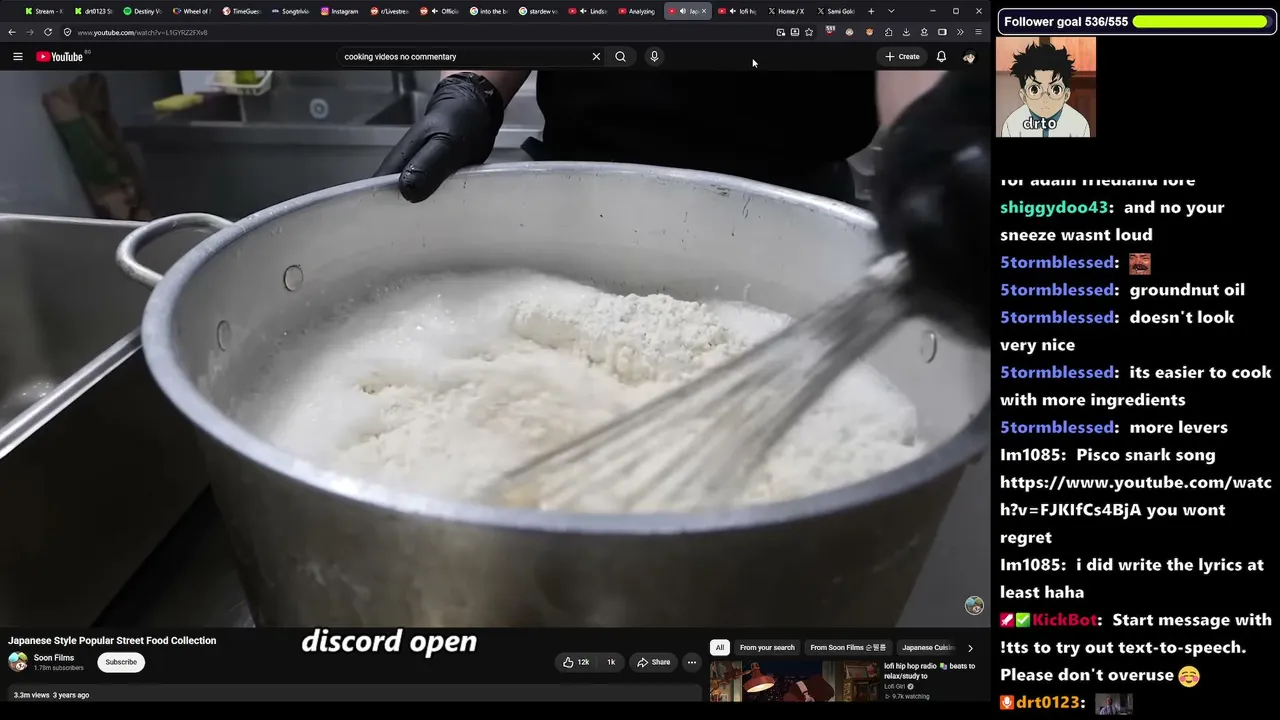Screen dimensions: 1280x720
Task: Click the Soon Films channel avatar
Action: pos(18,662)
